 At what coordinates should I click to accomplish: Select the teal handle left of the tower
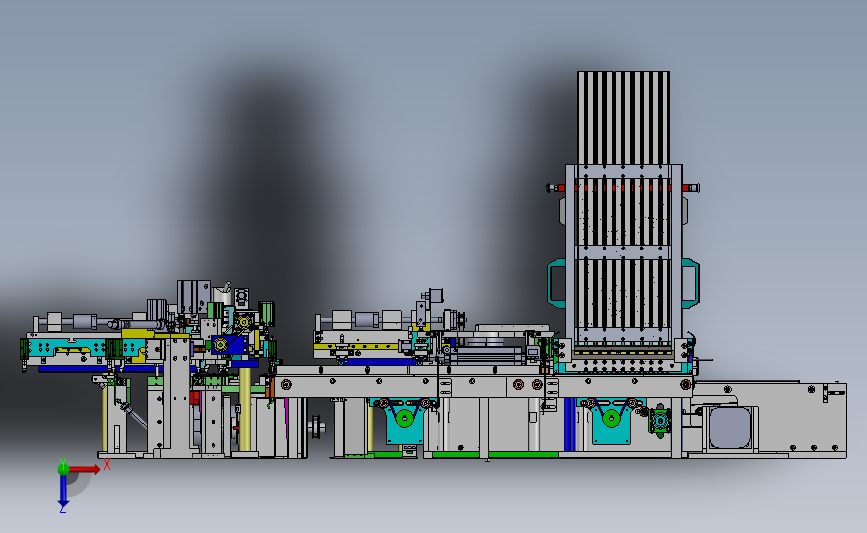556,283
